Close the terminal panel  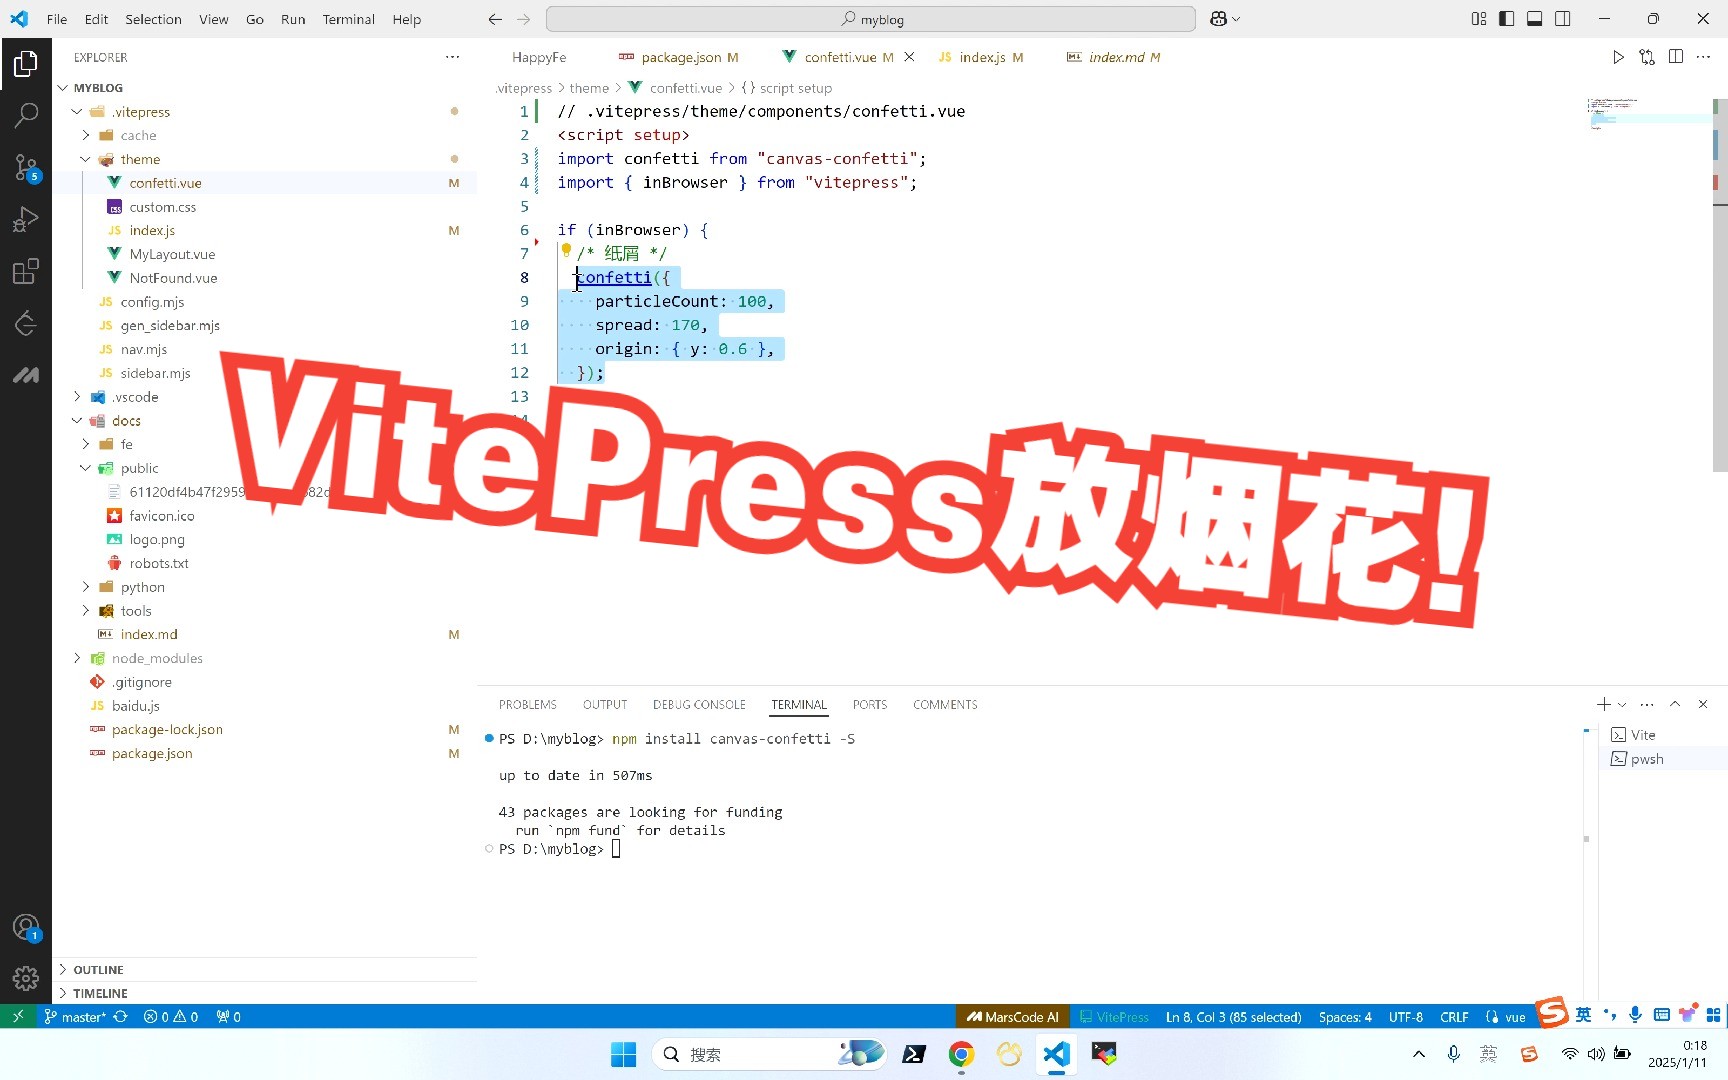(x=1703, y=704)
